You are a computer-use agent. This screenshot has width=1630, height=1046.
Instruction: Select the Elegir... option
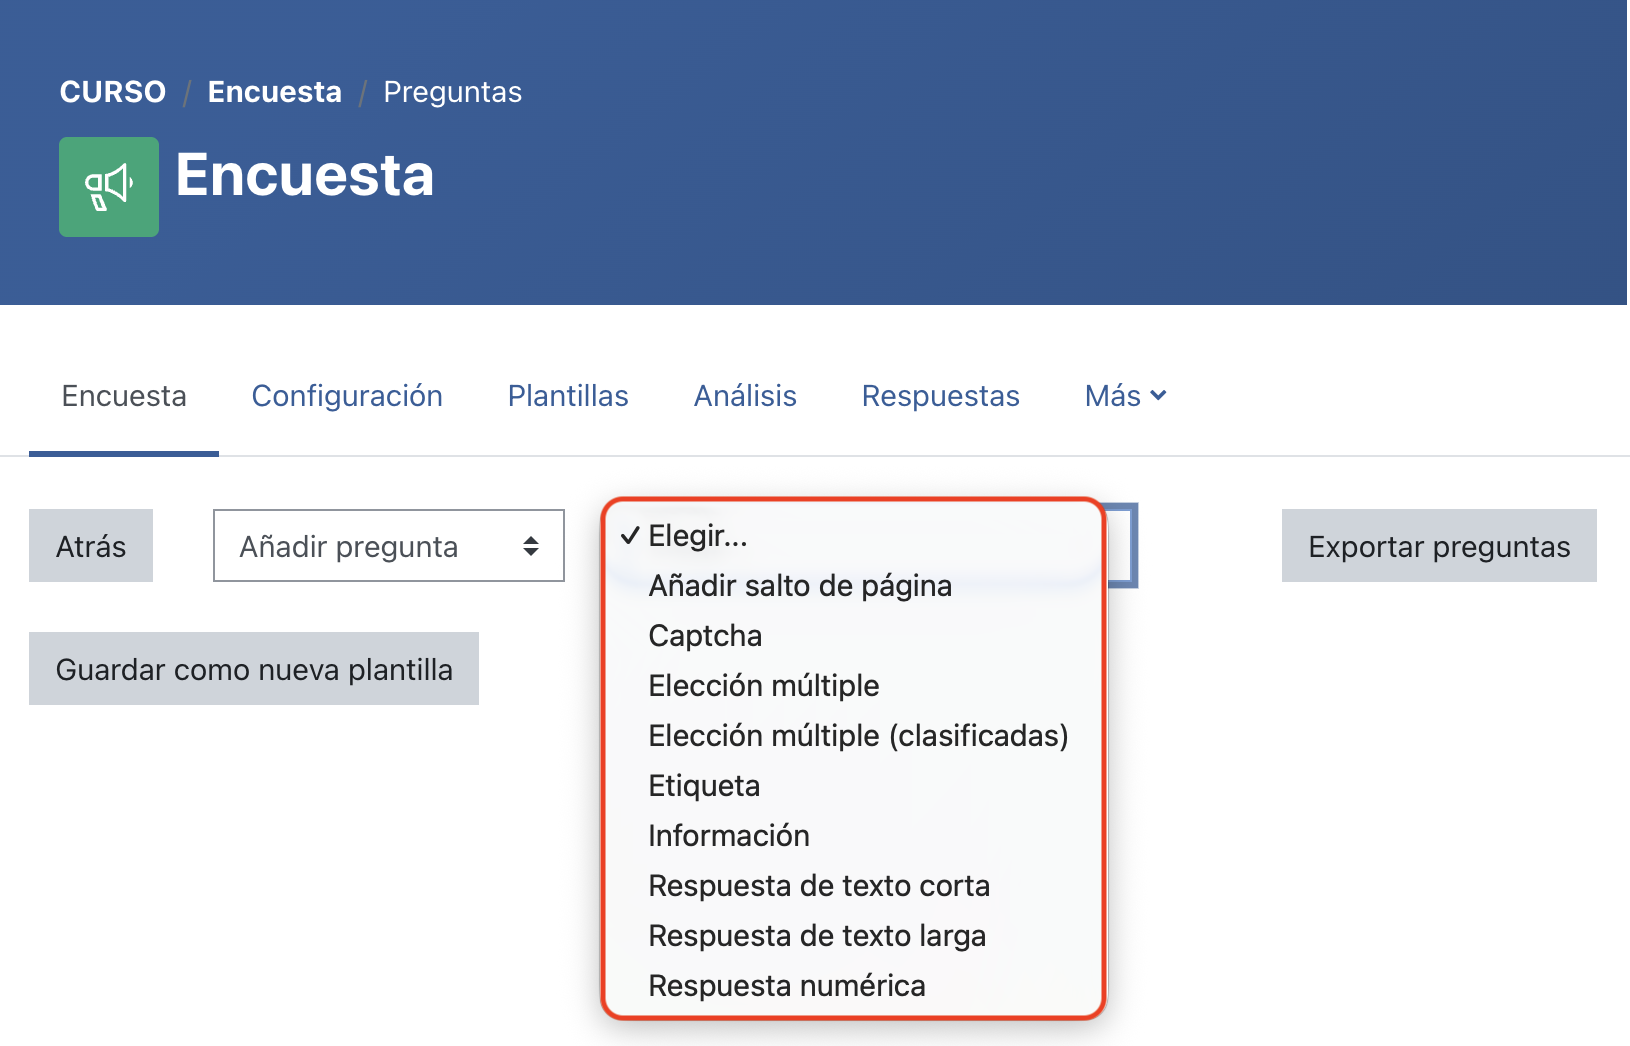pyautogui.click(x=853, y=536)
